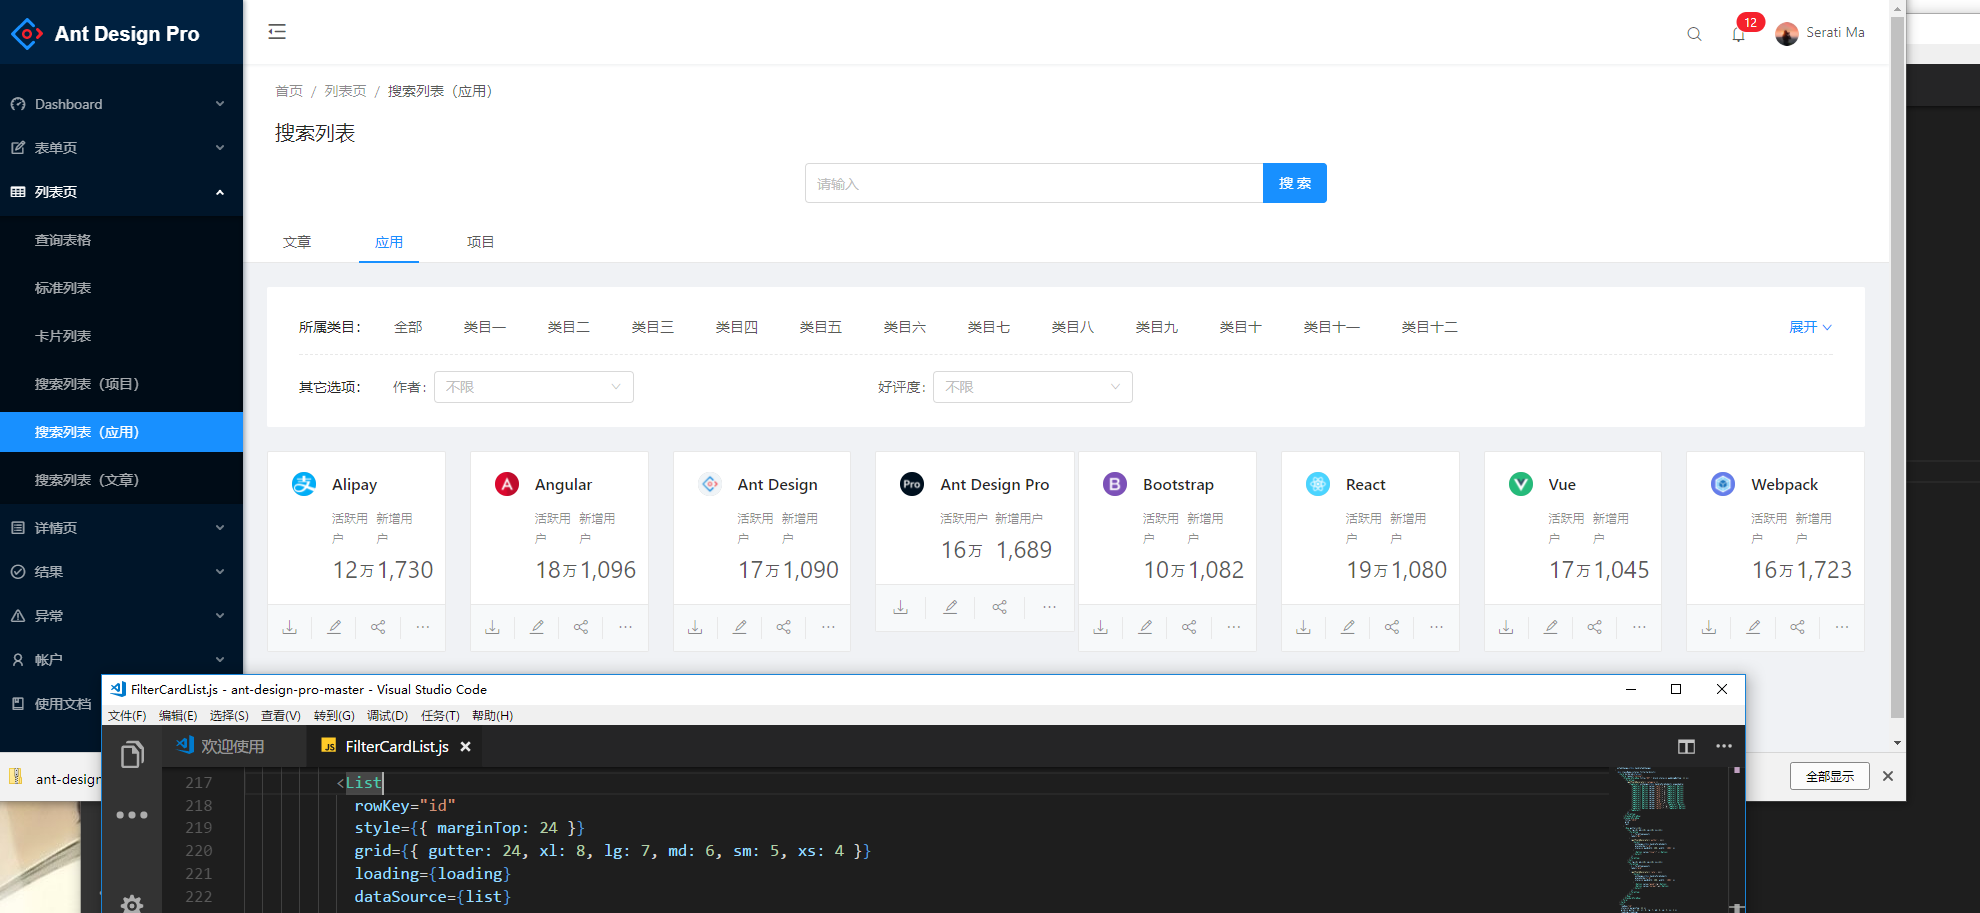Image resolution: width=1980 pixels, height=913 pixels.
Task: Toggle the 类目十一 category tag
Action: [1332, 327]
